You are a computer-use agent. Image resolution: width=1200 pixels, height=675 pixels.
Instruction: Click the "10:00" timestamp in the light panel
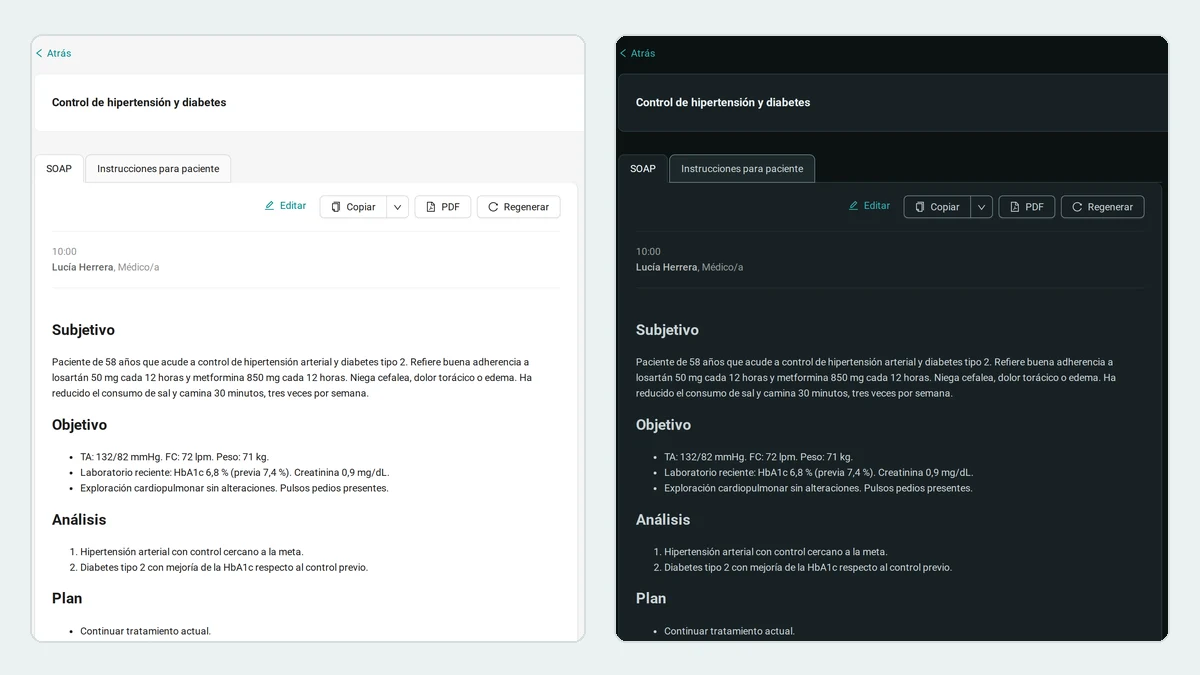click(x=64, y=252)
